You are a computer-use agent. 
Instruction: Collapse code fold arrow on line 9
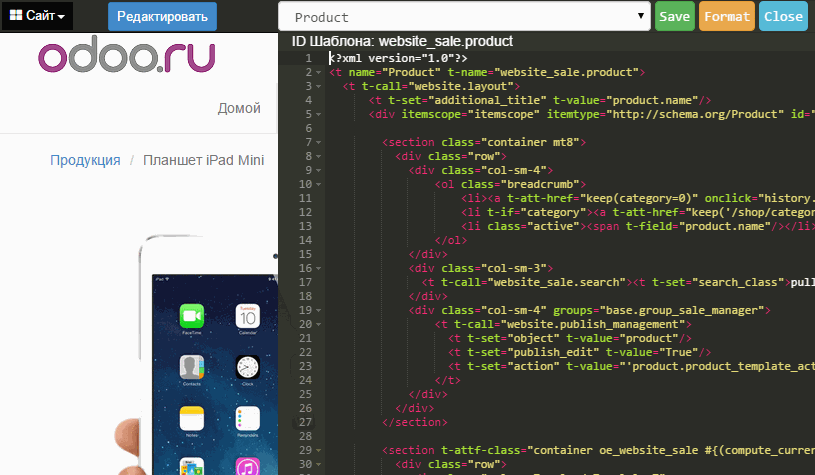pos(318,171)
